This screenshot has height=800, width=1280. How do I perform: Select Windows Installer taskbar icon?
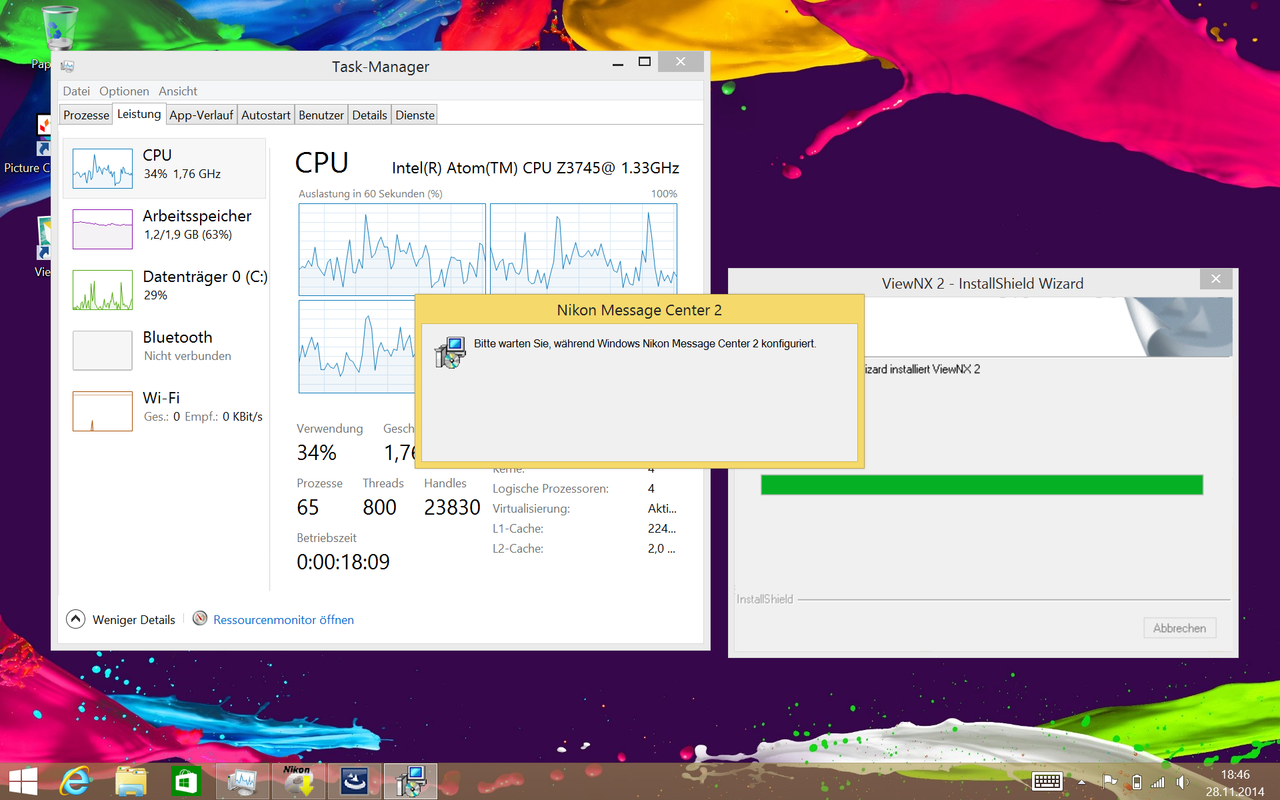(x=410, y=781)
